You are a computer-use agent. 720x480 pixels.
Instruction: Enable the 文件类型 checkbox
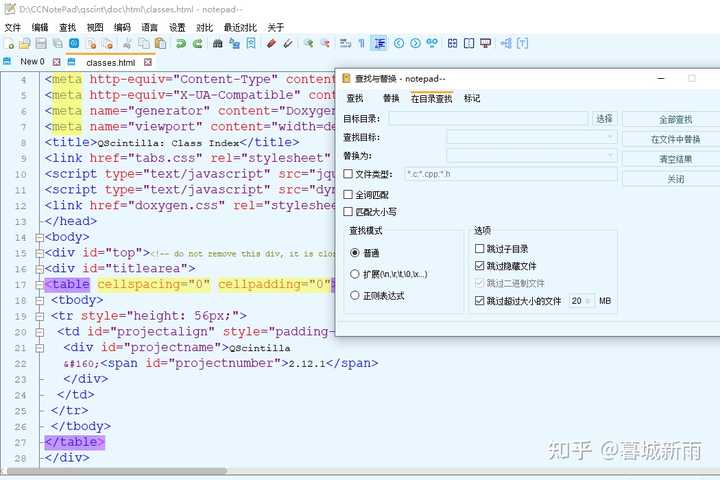coord(348,174)
